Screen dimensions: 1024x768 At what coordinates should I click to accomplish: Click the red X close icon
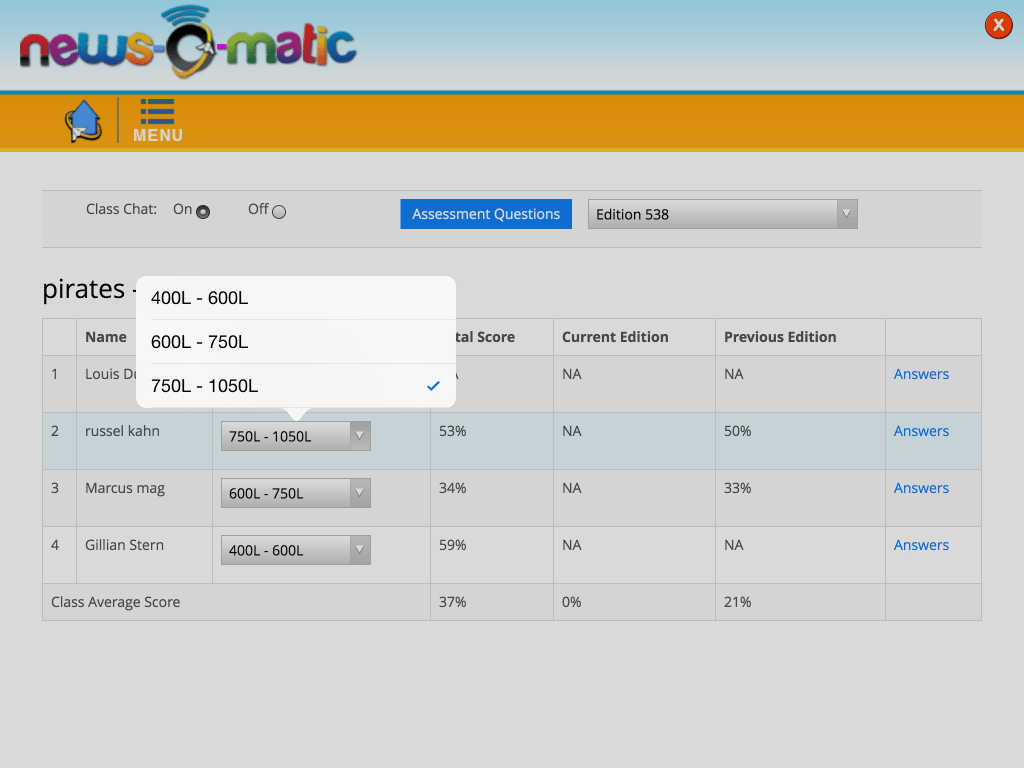[x=998, y=25]
